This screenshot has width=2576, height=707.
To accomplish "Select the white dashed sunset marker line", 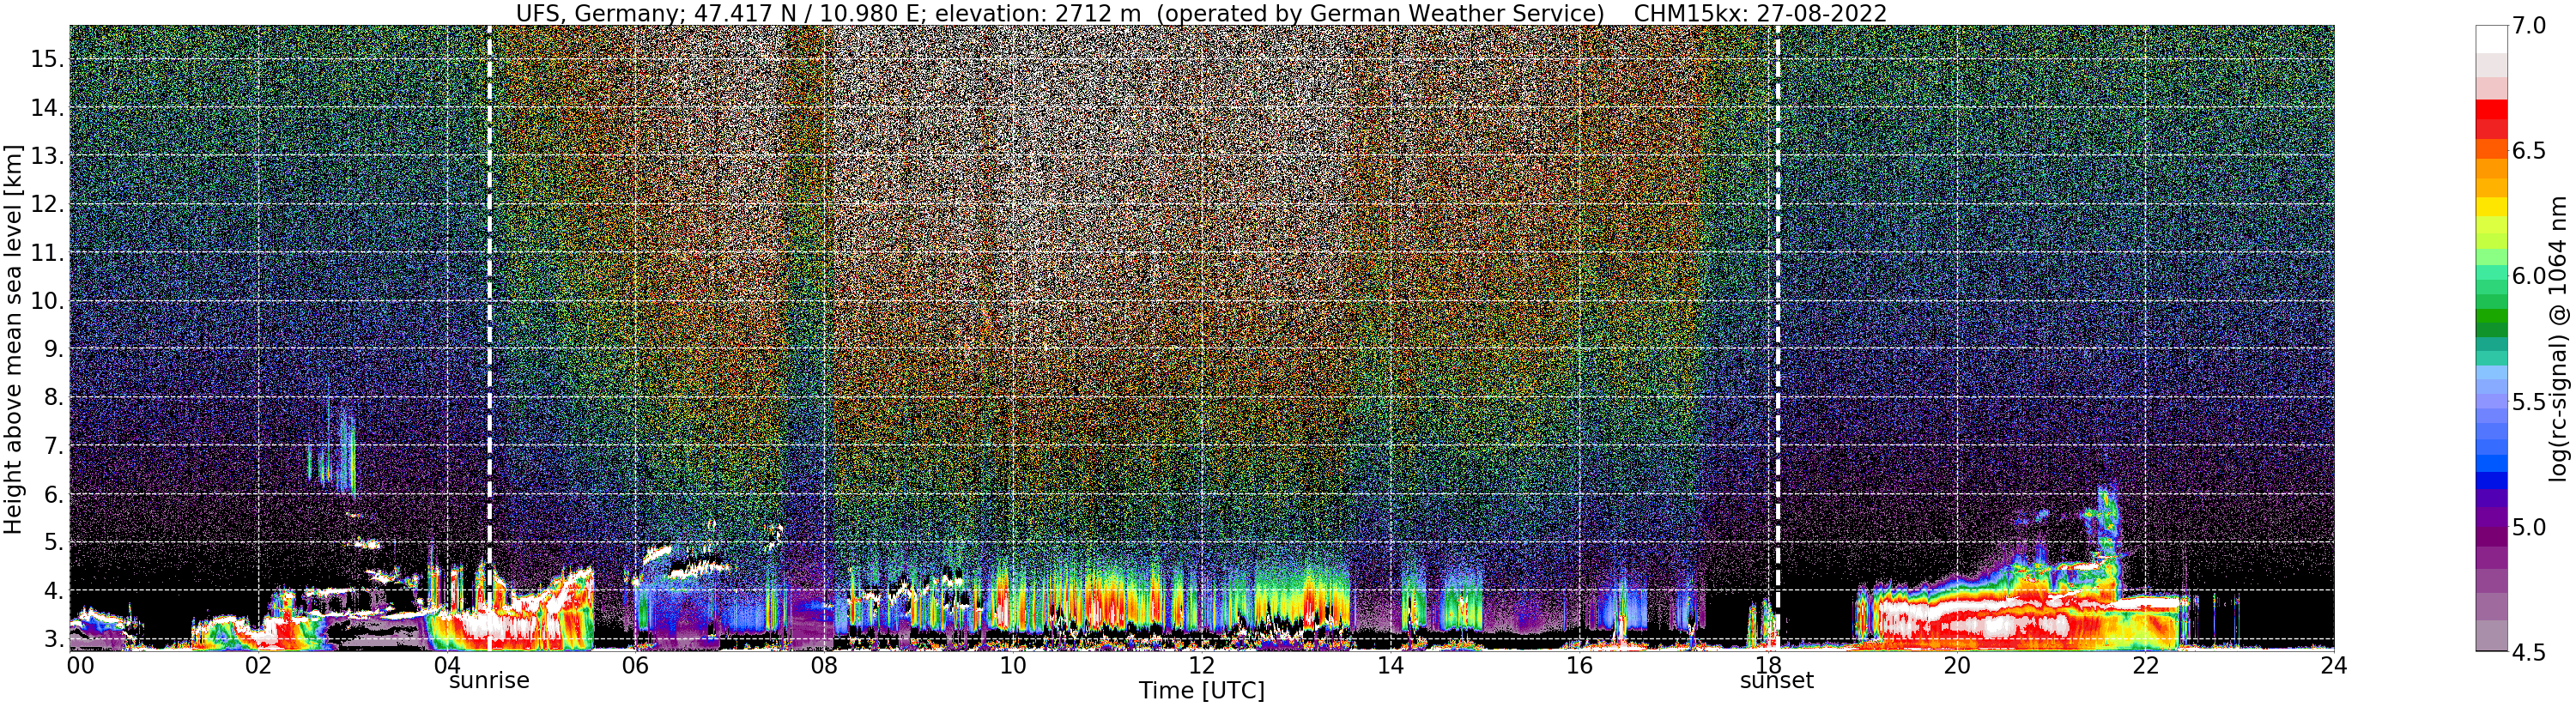I will [x=1777, y=337].
